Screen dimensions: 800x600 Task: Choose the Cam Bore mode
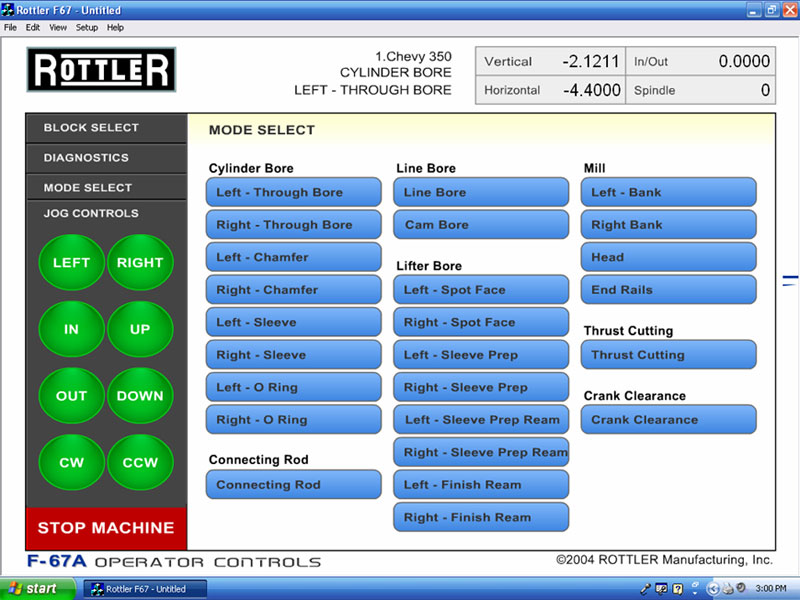point(480,225)
